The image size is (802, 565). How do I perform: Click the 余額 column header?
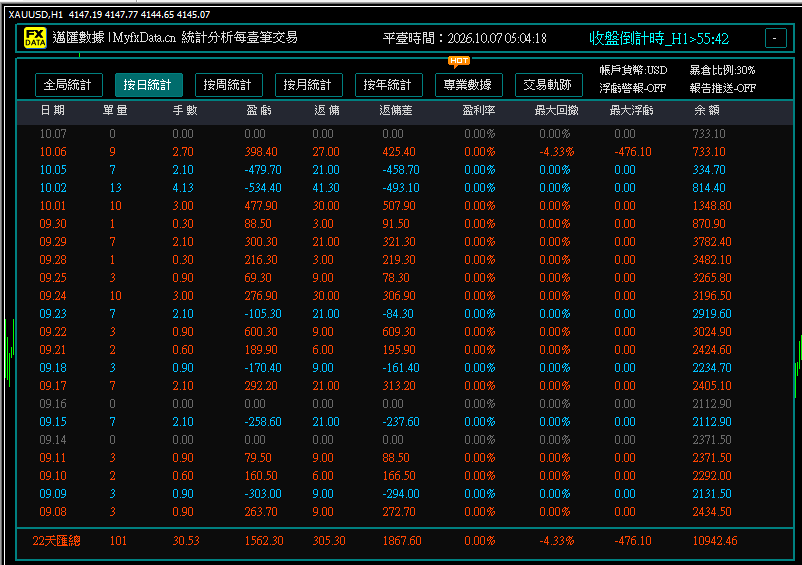707,110
